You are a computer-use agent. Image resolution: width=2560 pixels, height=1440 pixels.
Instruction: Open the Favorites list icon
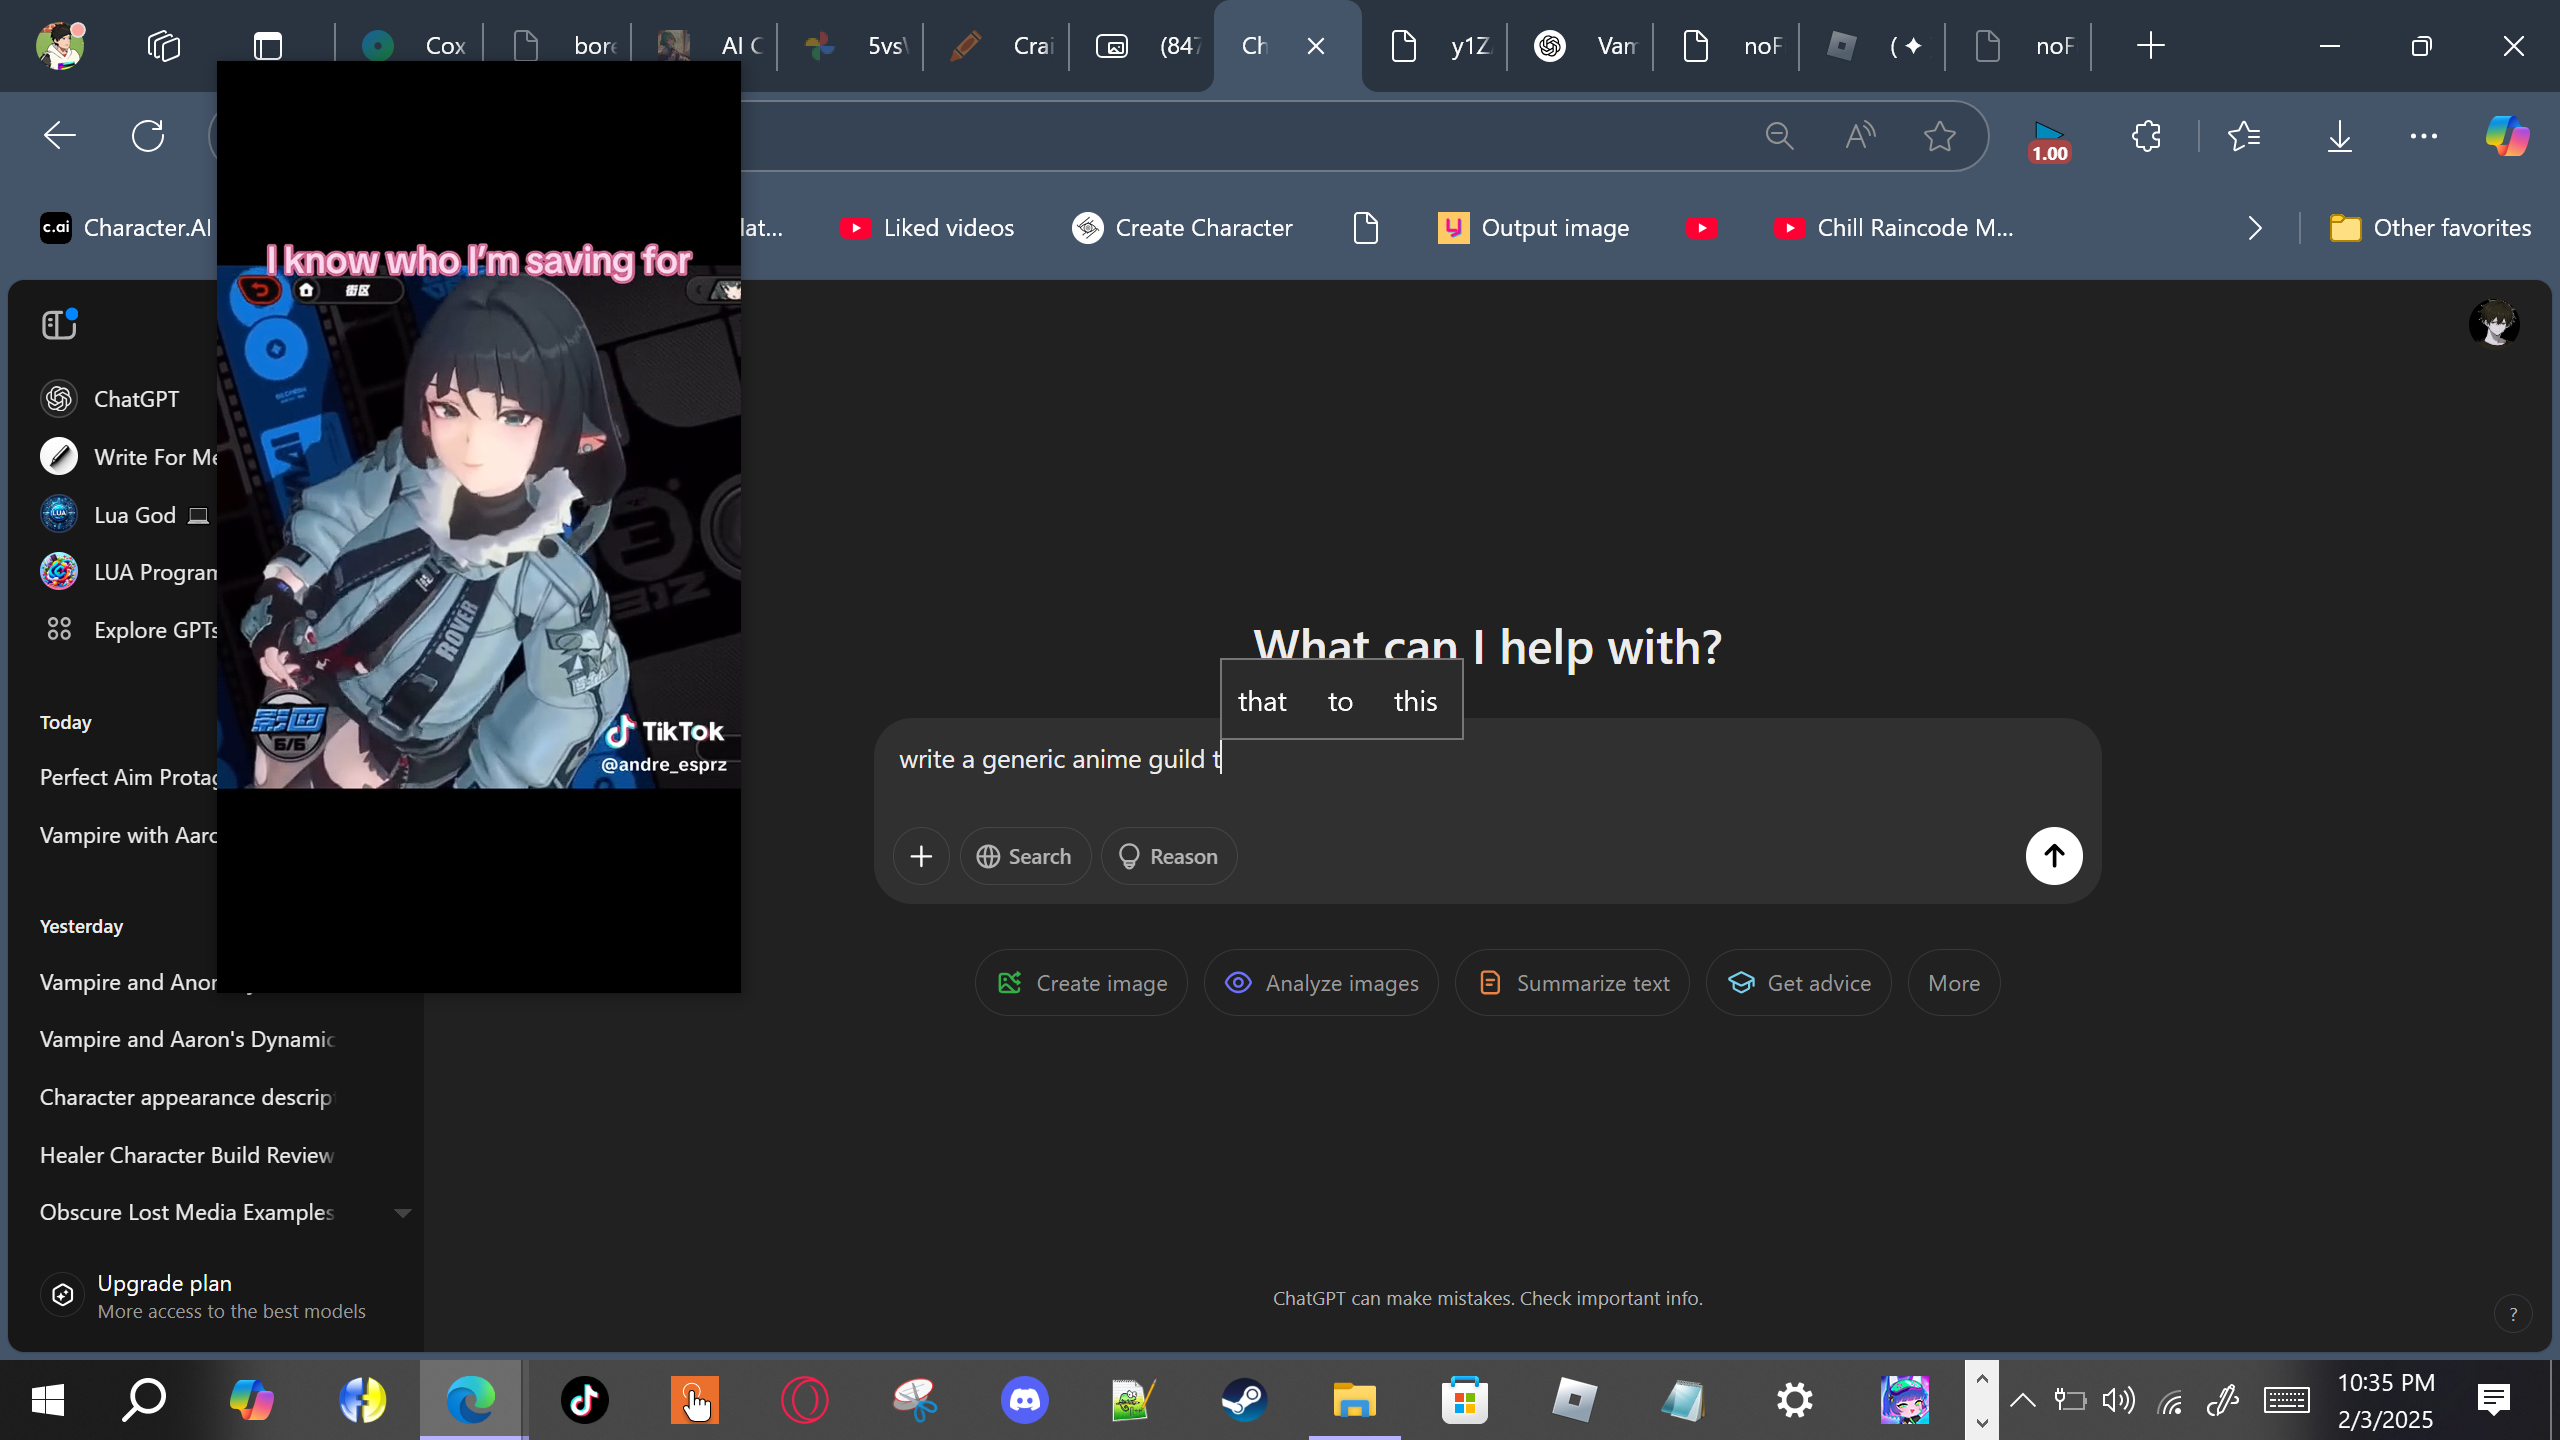coord(2245,136)
